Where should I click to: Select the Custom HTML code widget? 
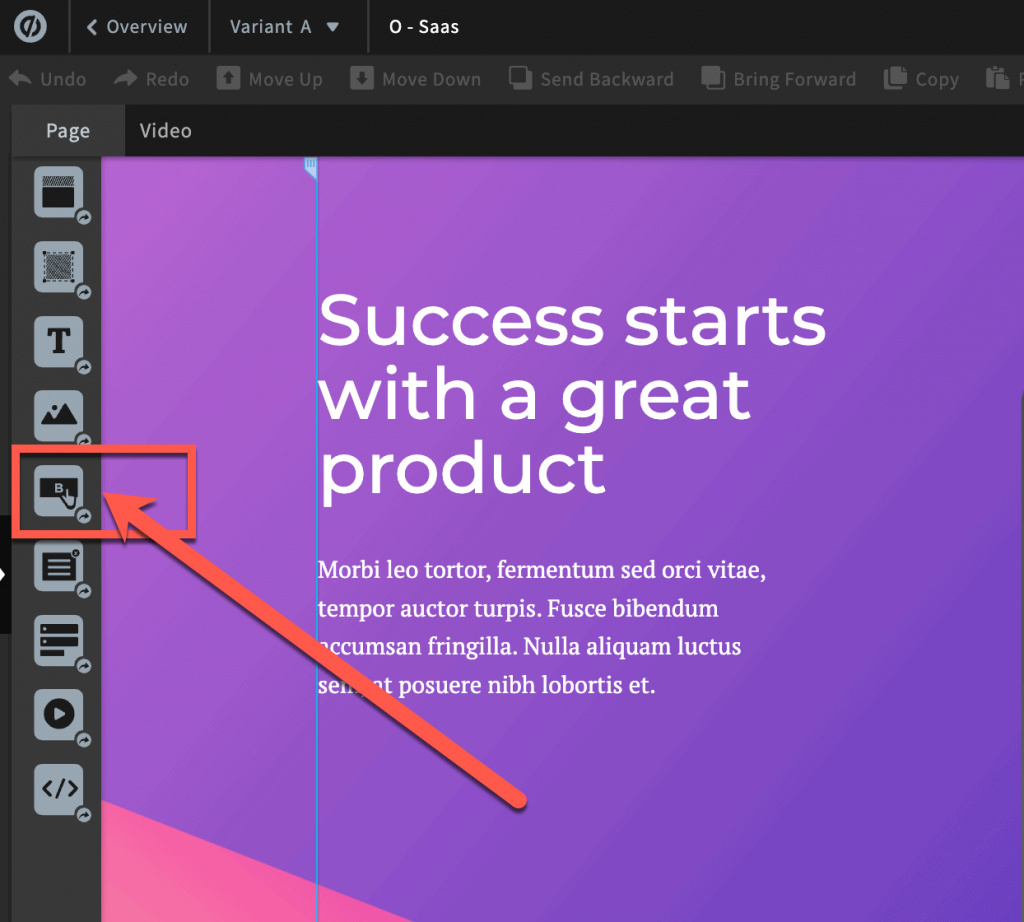[x=59, y=789]
